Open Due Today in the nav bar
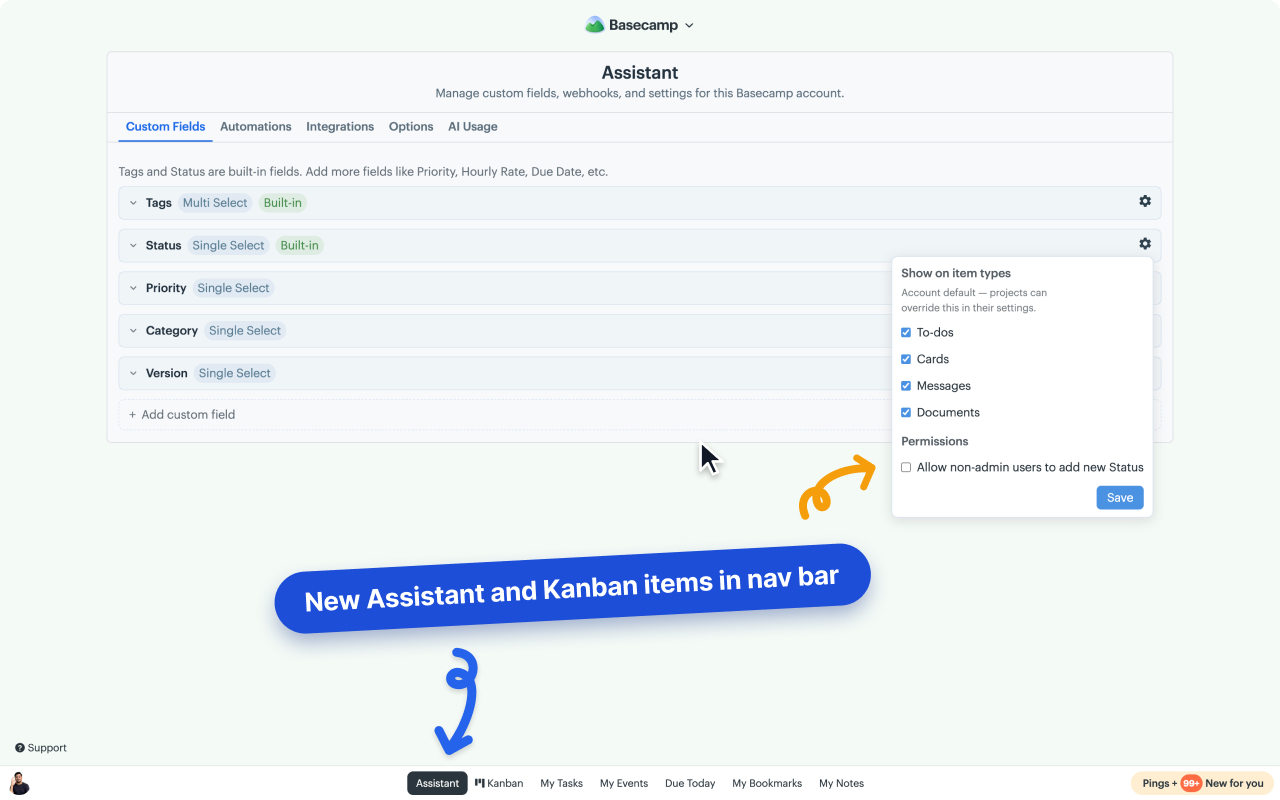Image resolution: width=1280 pixels, height=800 pixels. [x=690, y=783]
